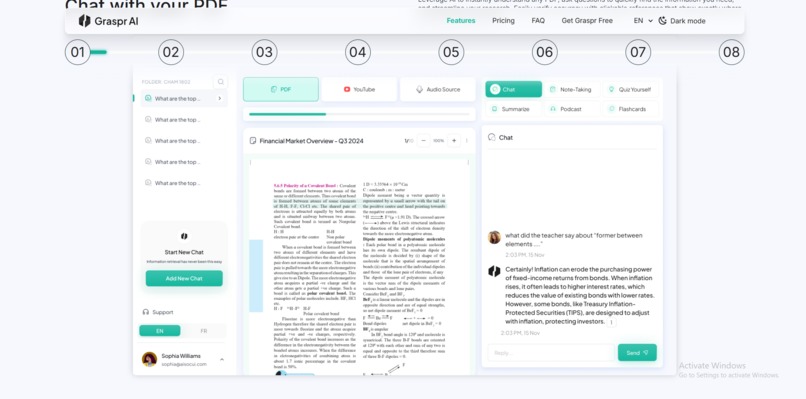This screenshot has height=399, width=806.
Task: Switch to the Quiz Yourself tab
Action: 630,89
